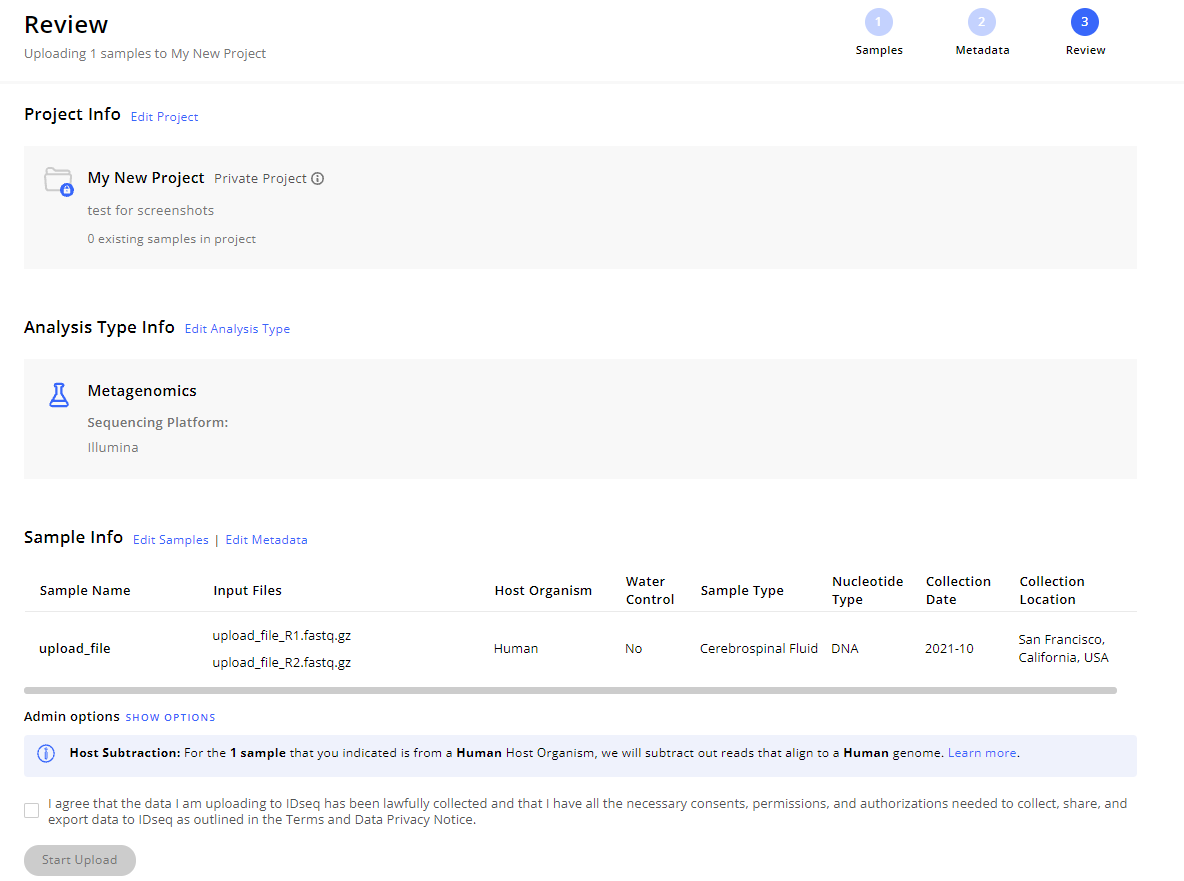Open the Edit Samples link

[x=171, y=540]
